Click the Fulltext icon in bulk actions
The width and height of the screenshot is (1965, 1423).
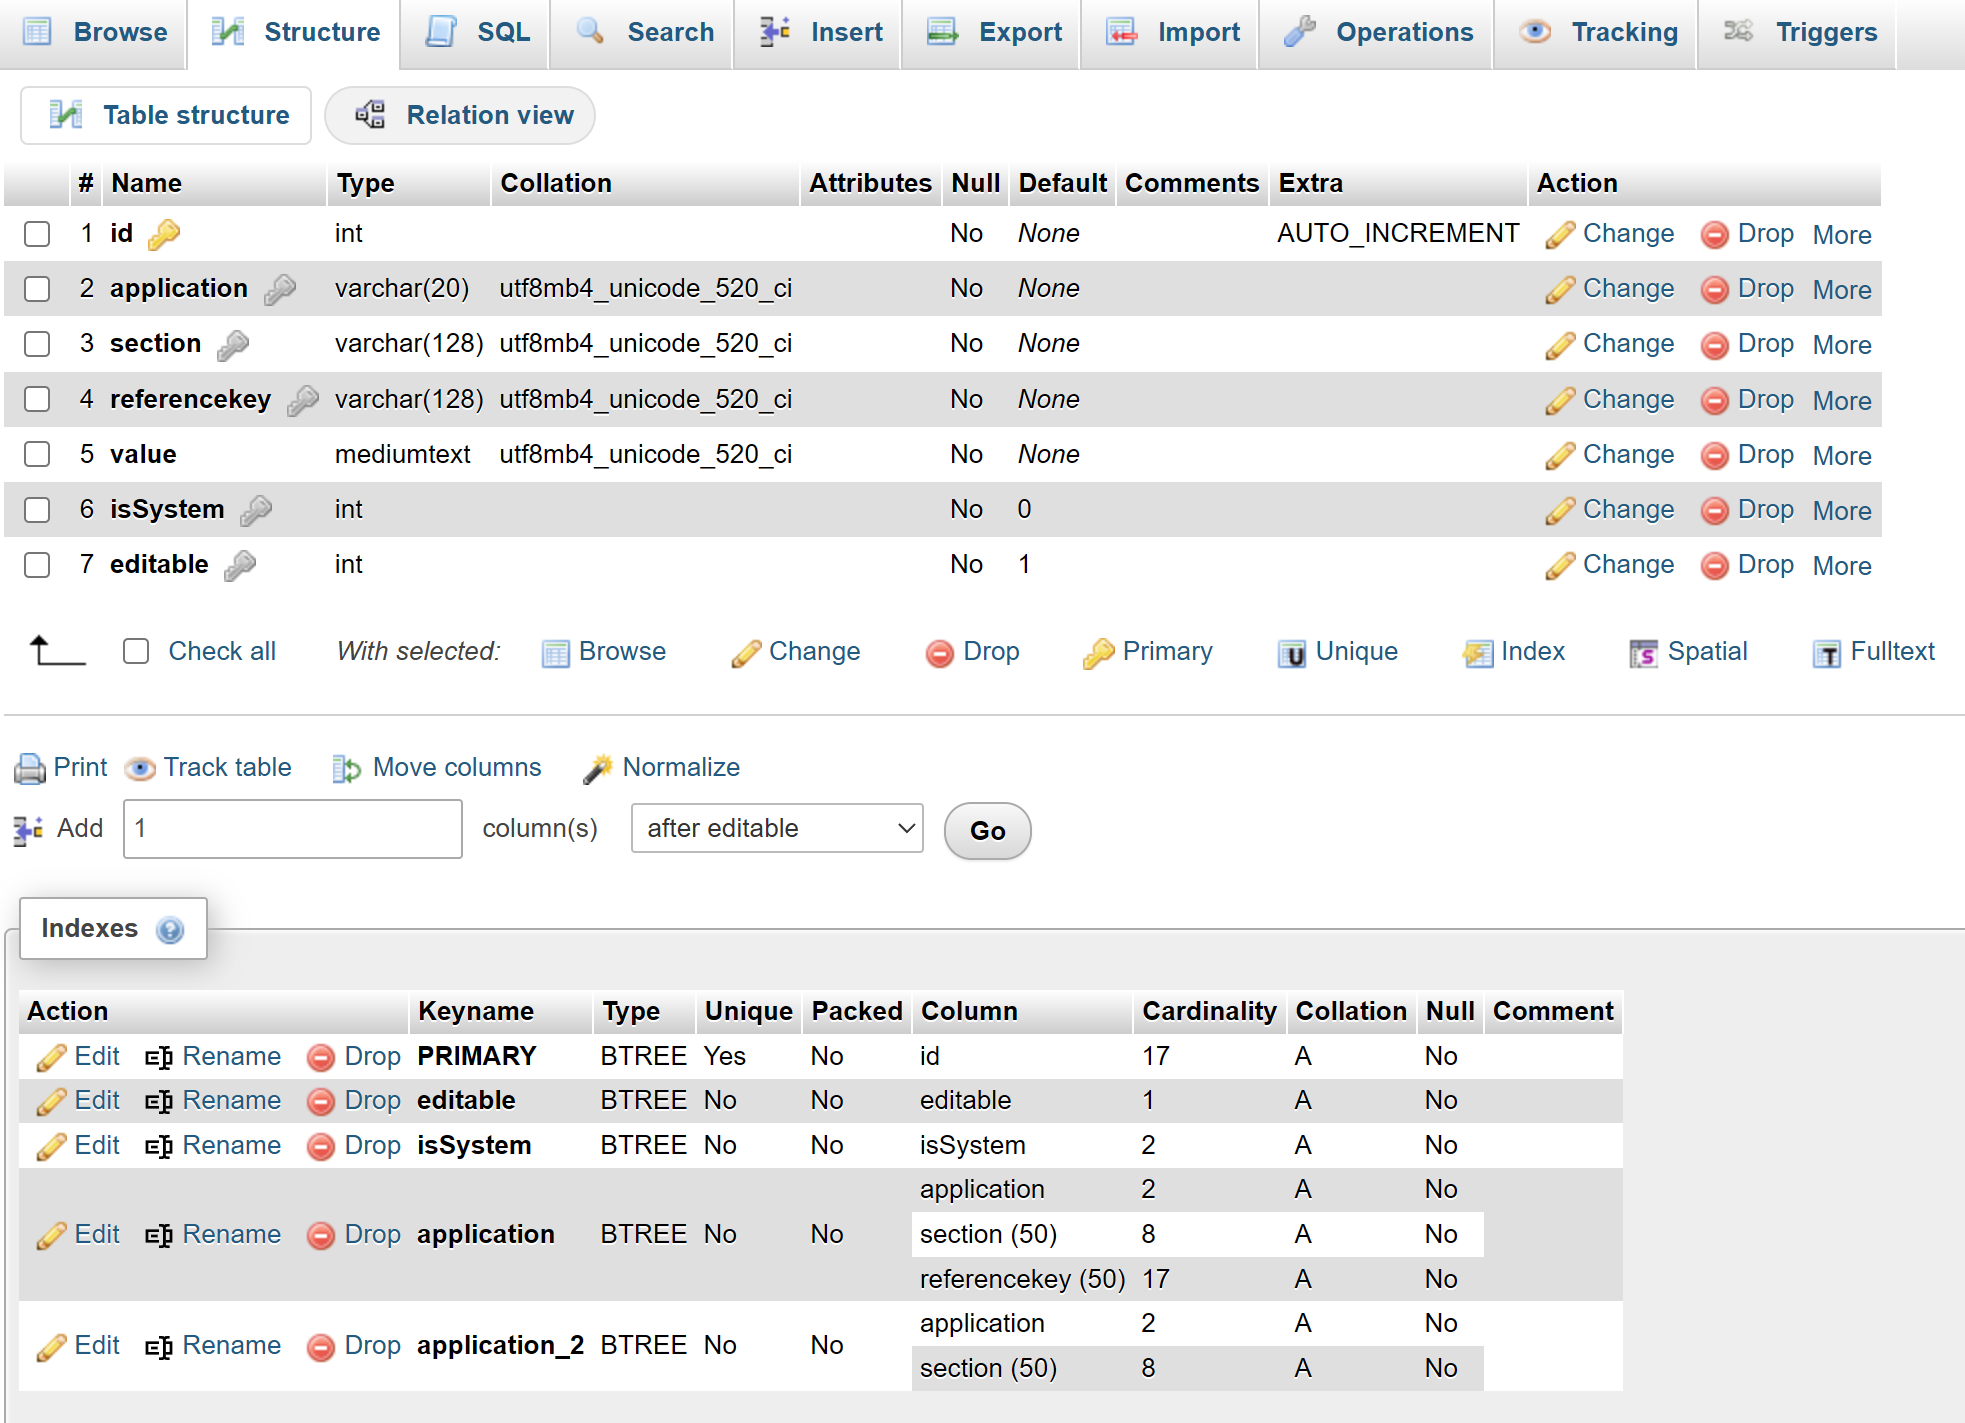tap(1826, 653)
